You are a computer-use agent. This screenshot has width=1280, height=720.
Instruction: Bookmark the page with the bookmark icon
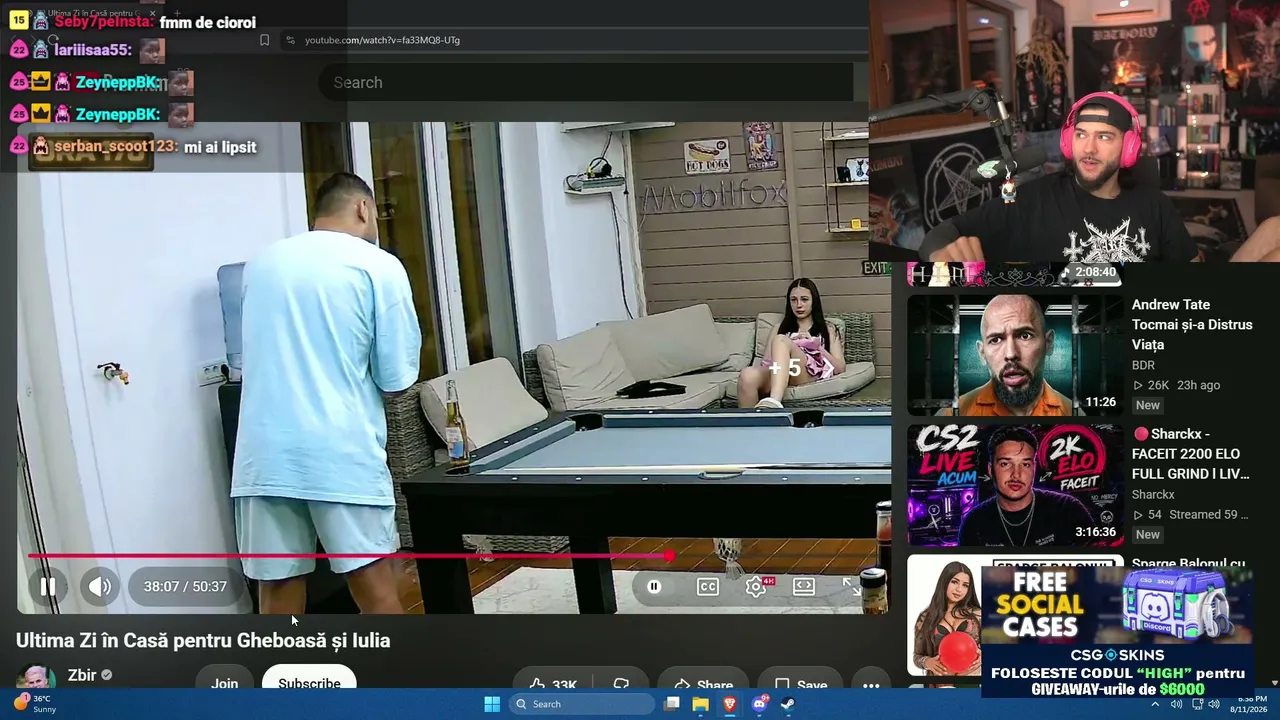(264, 40)
